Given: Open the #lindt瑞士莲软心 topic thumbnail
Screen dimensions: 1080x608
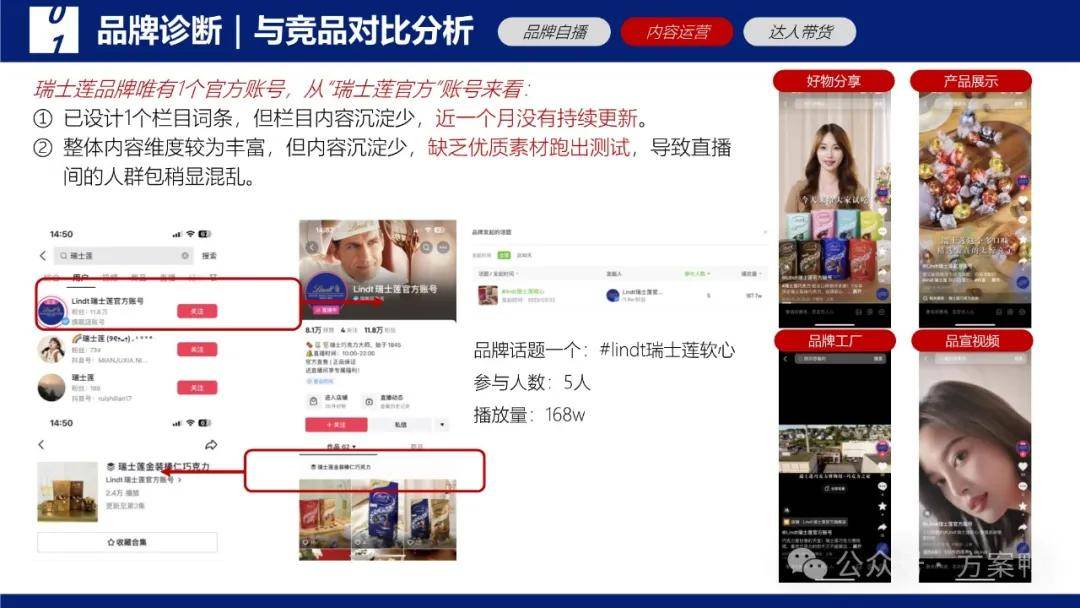Looking at the screenshot, I should [x=488, y=295].
